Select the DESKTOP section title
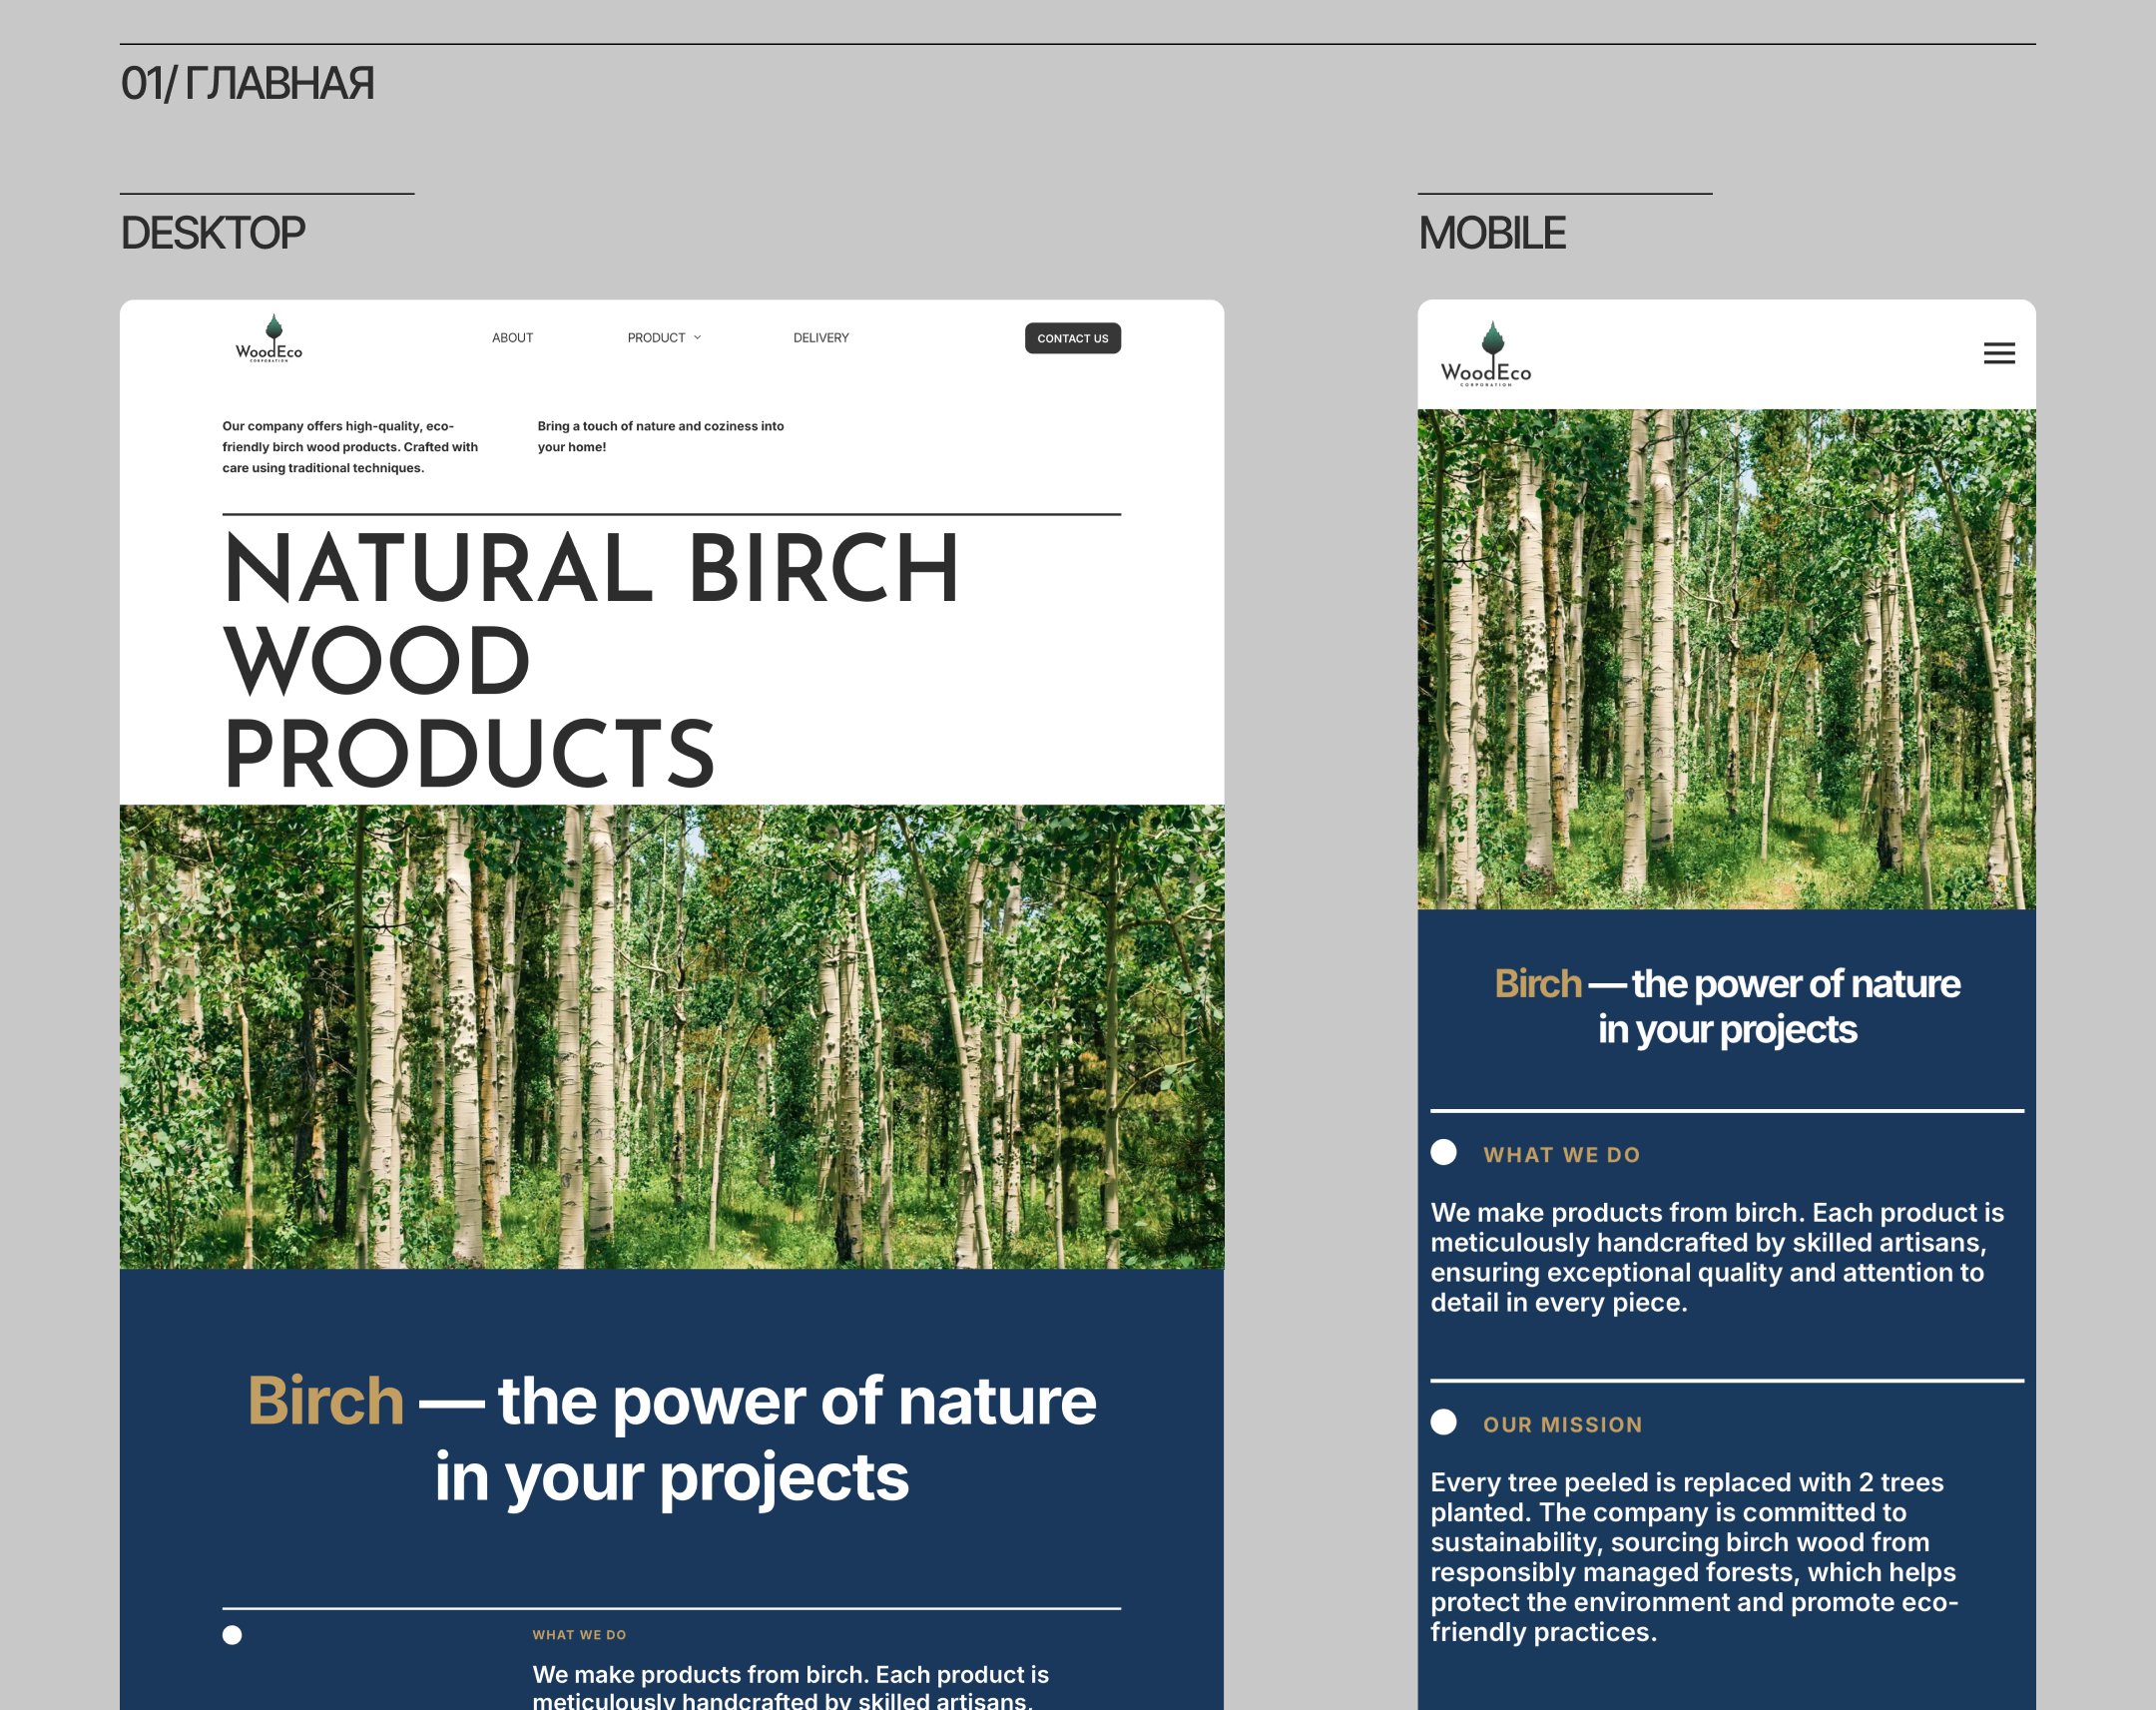The width and height of the screenshot is (2156, 1710). pyautogui.click(x=213, y=234)
